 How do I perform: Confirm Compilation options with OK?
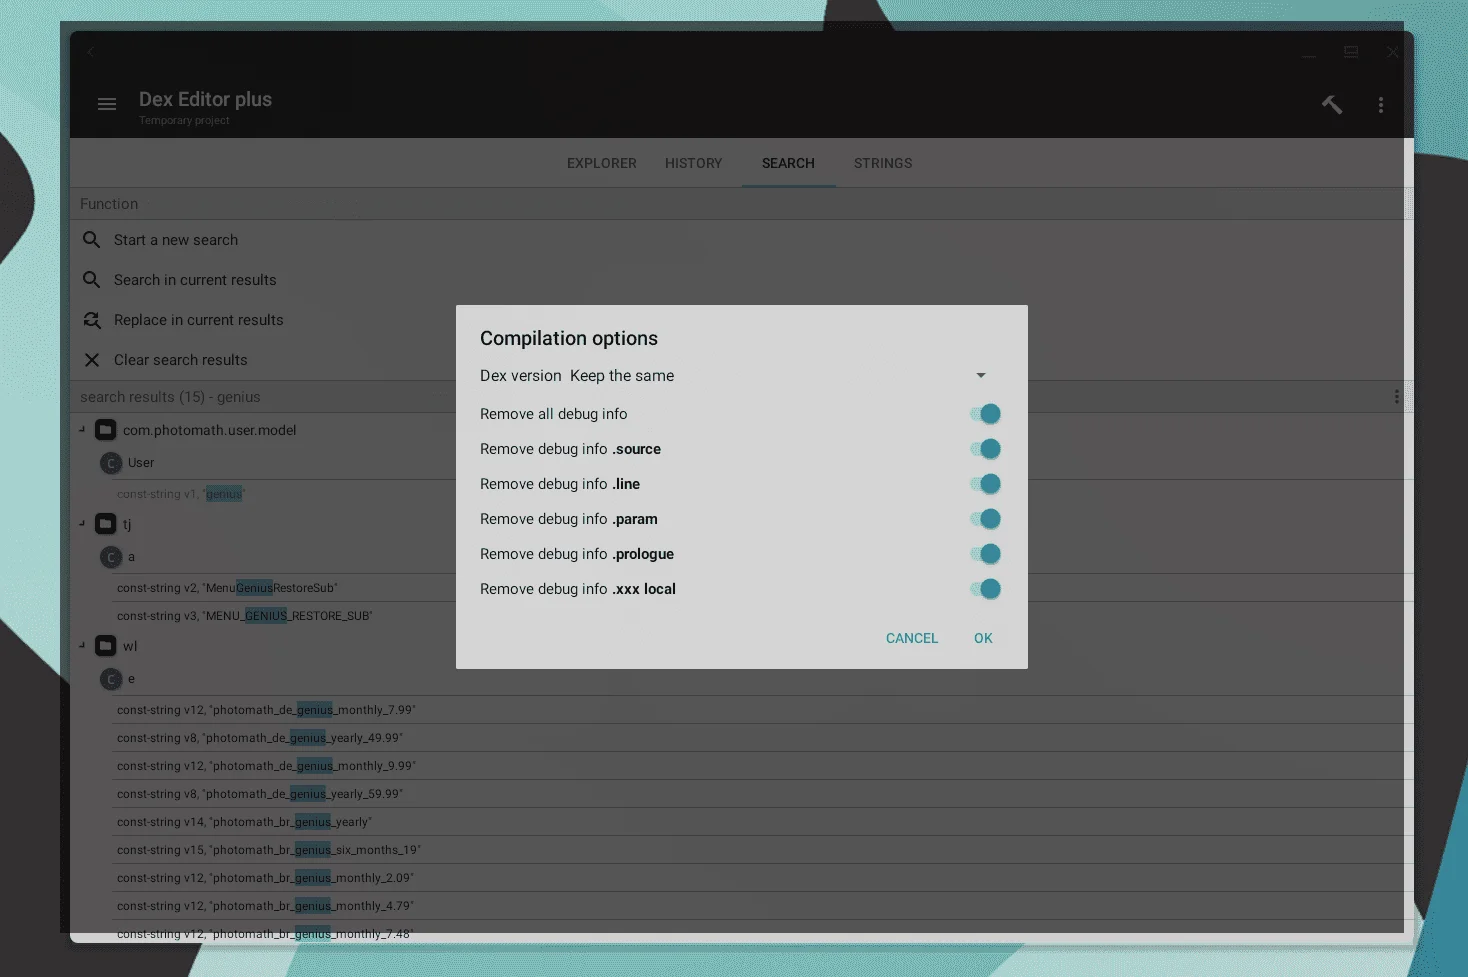point(983,638)
